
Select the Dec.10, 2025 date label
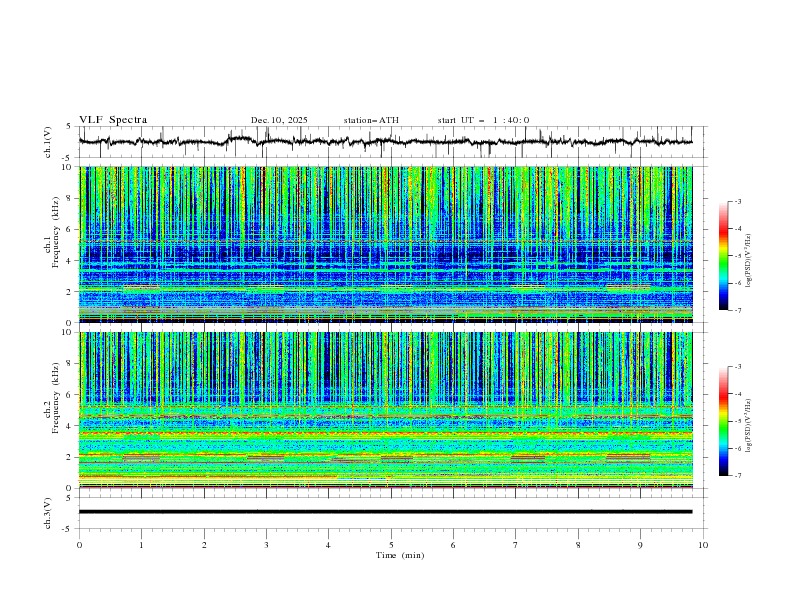pos(279,120)
